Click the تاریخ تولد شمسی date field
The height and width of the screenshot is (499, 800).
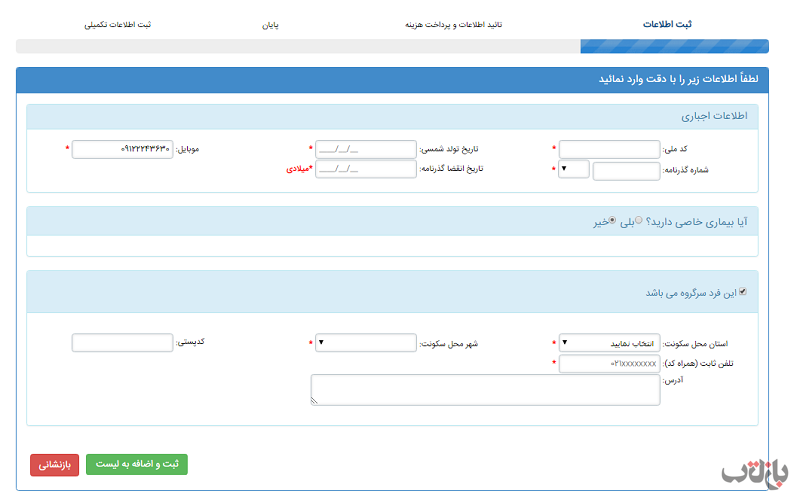click(x=365, y=149)
